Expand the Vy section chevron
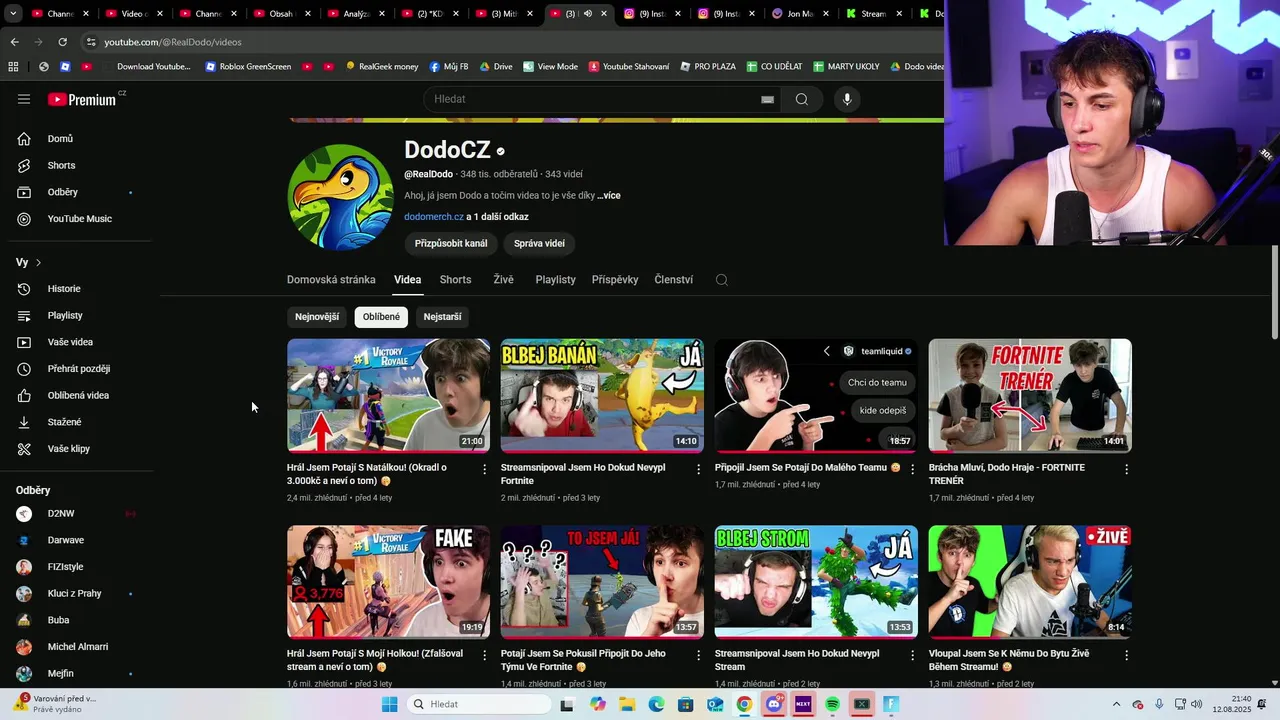This screenshot has width=1280, height=720. pyautogui.click(x=38, y=262)
